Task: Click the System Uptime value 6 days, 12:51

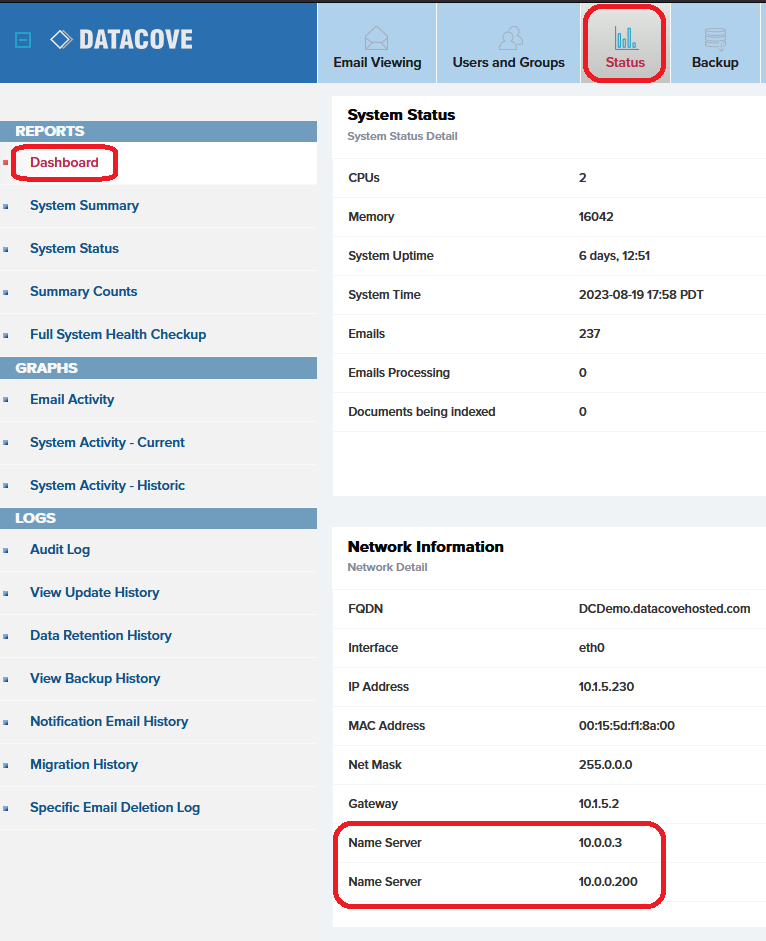Action: [x=614, y=256]
